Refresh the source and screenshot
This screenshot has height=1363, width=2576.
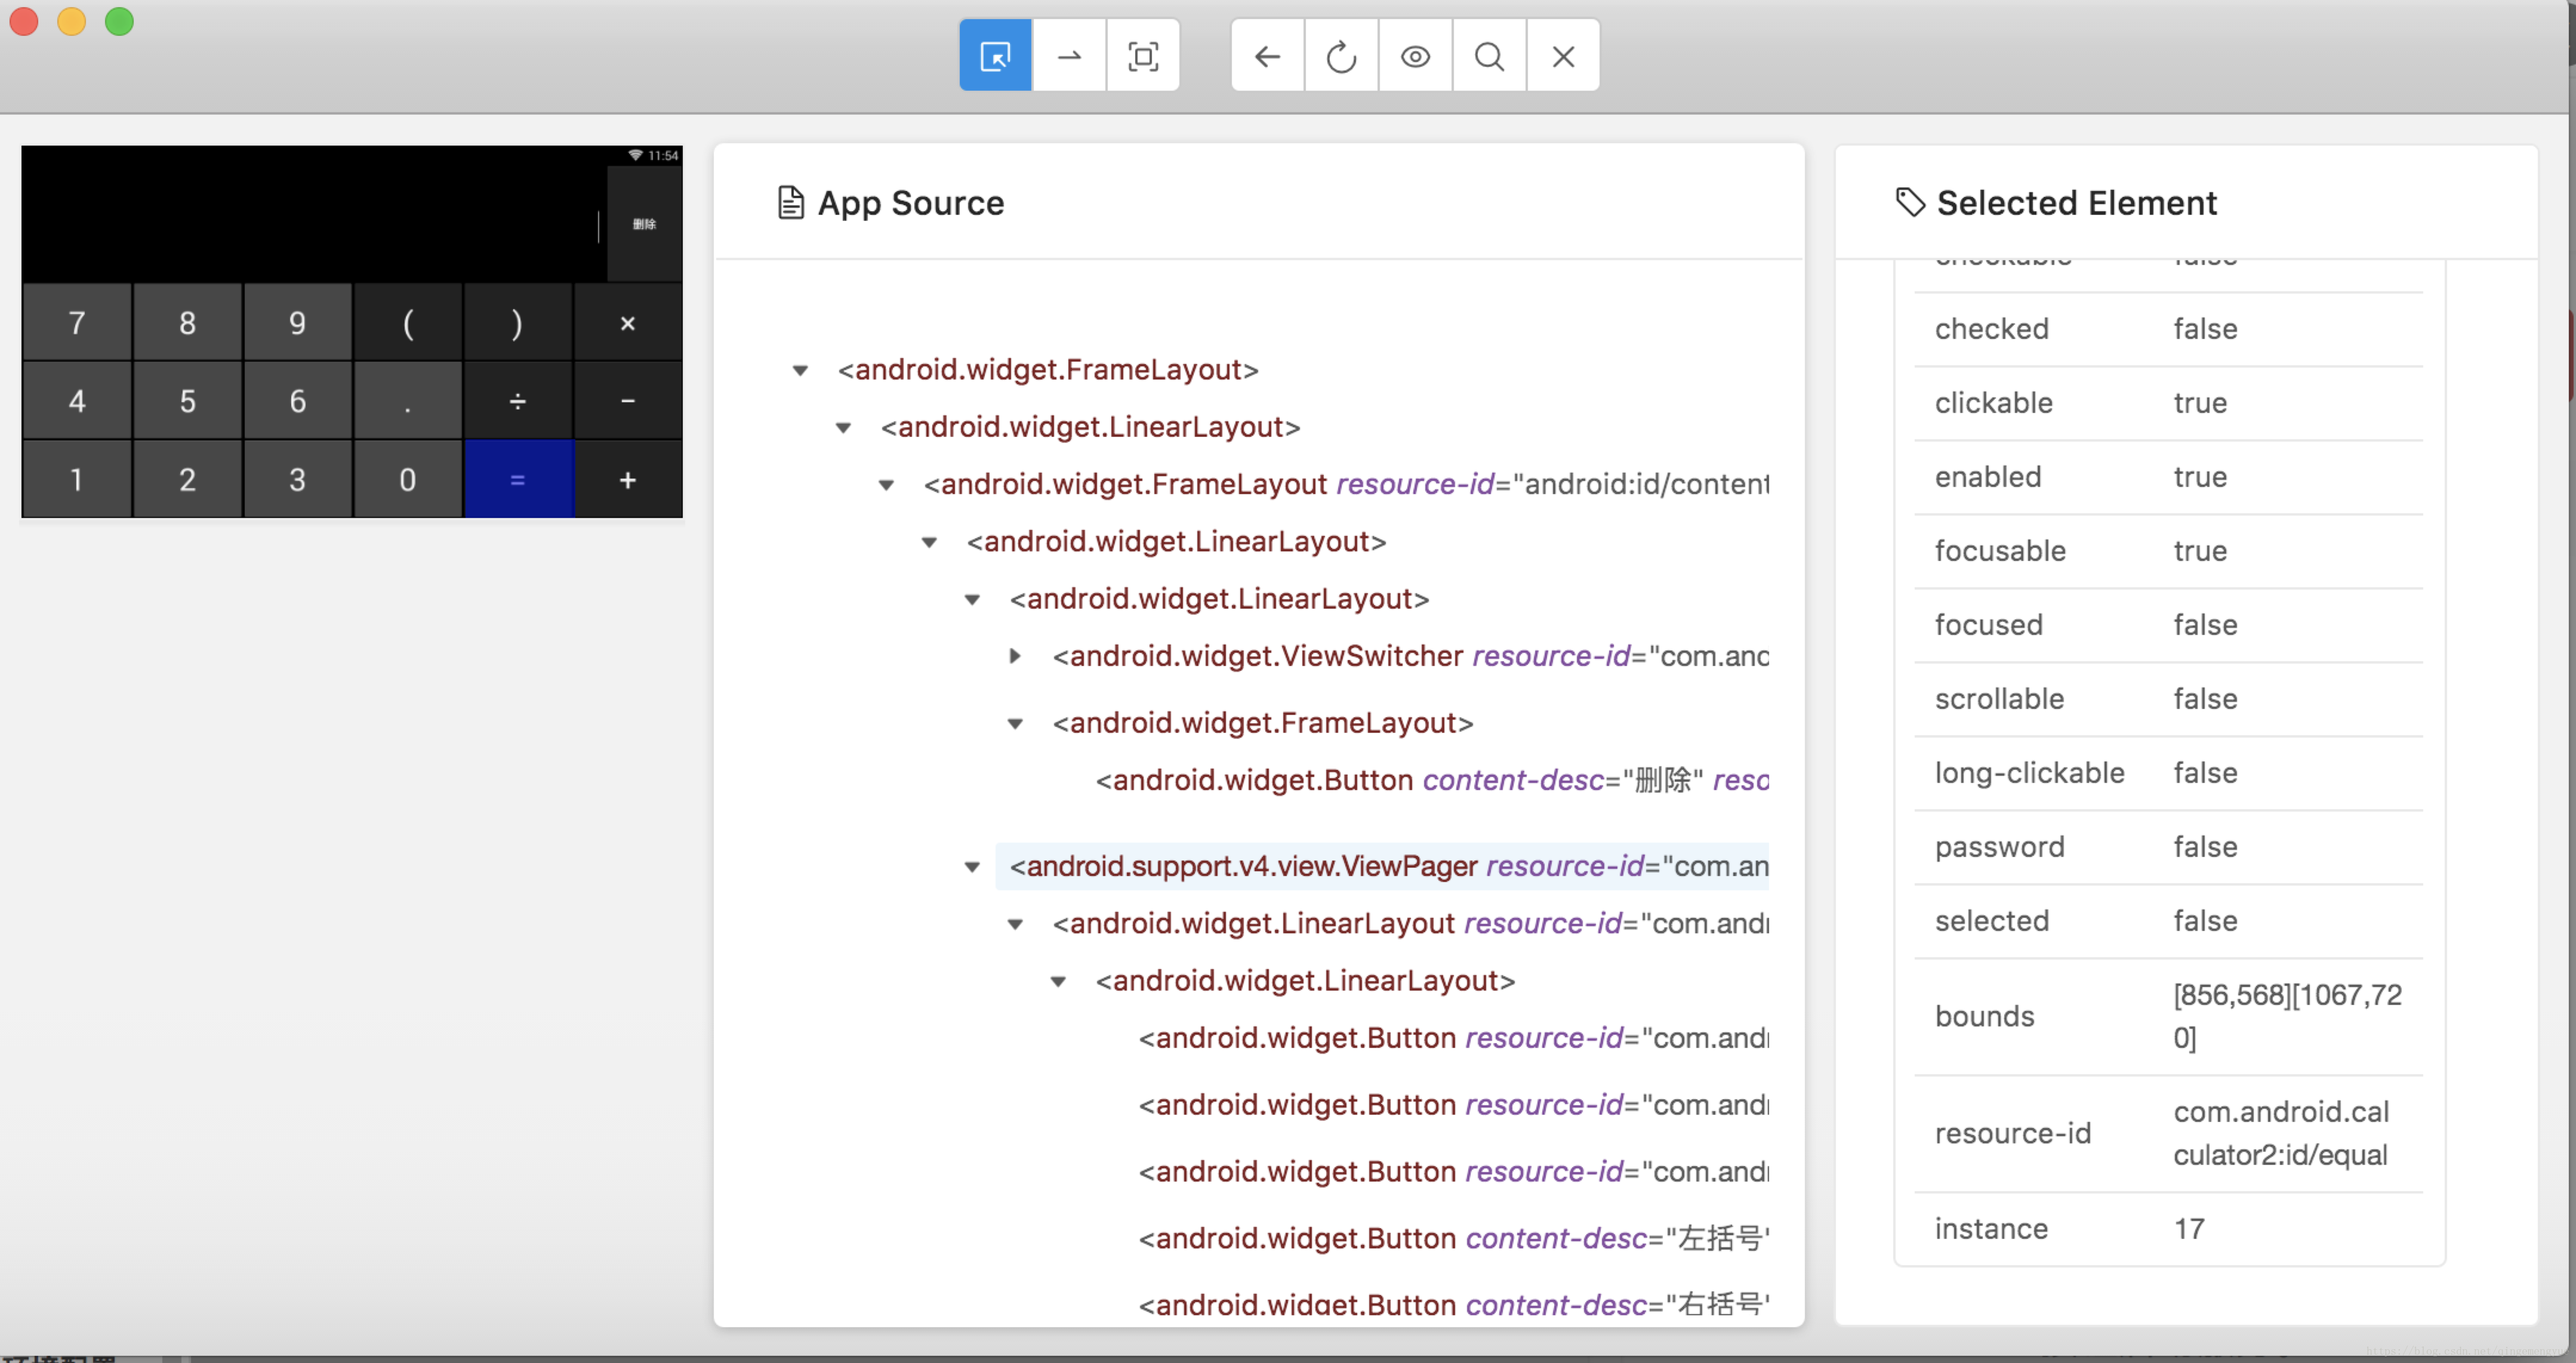(x=1341, y=56)
